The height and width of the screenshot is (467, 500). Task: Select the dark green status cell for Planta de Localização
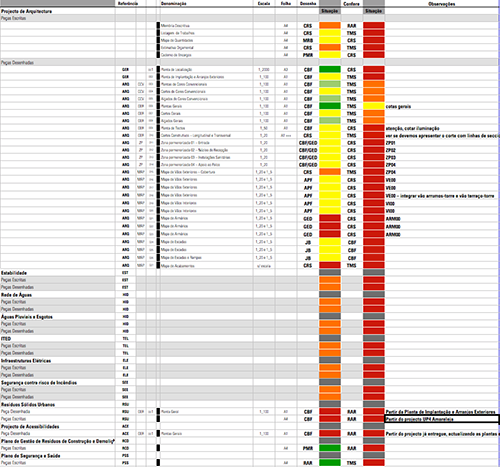(x=330, y=69)
